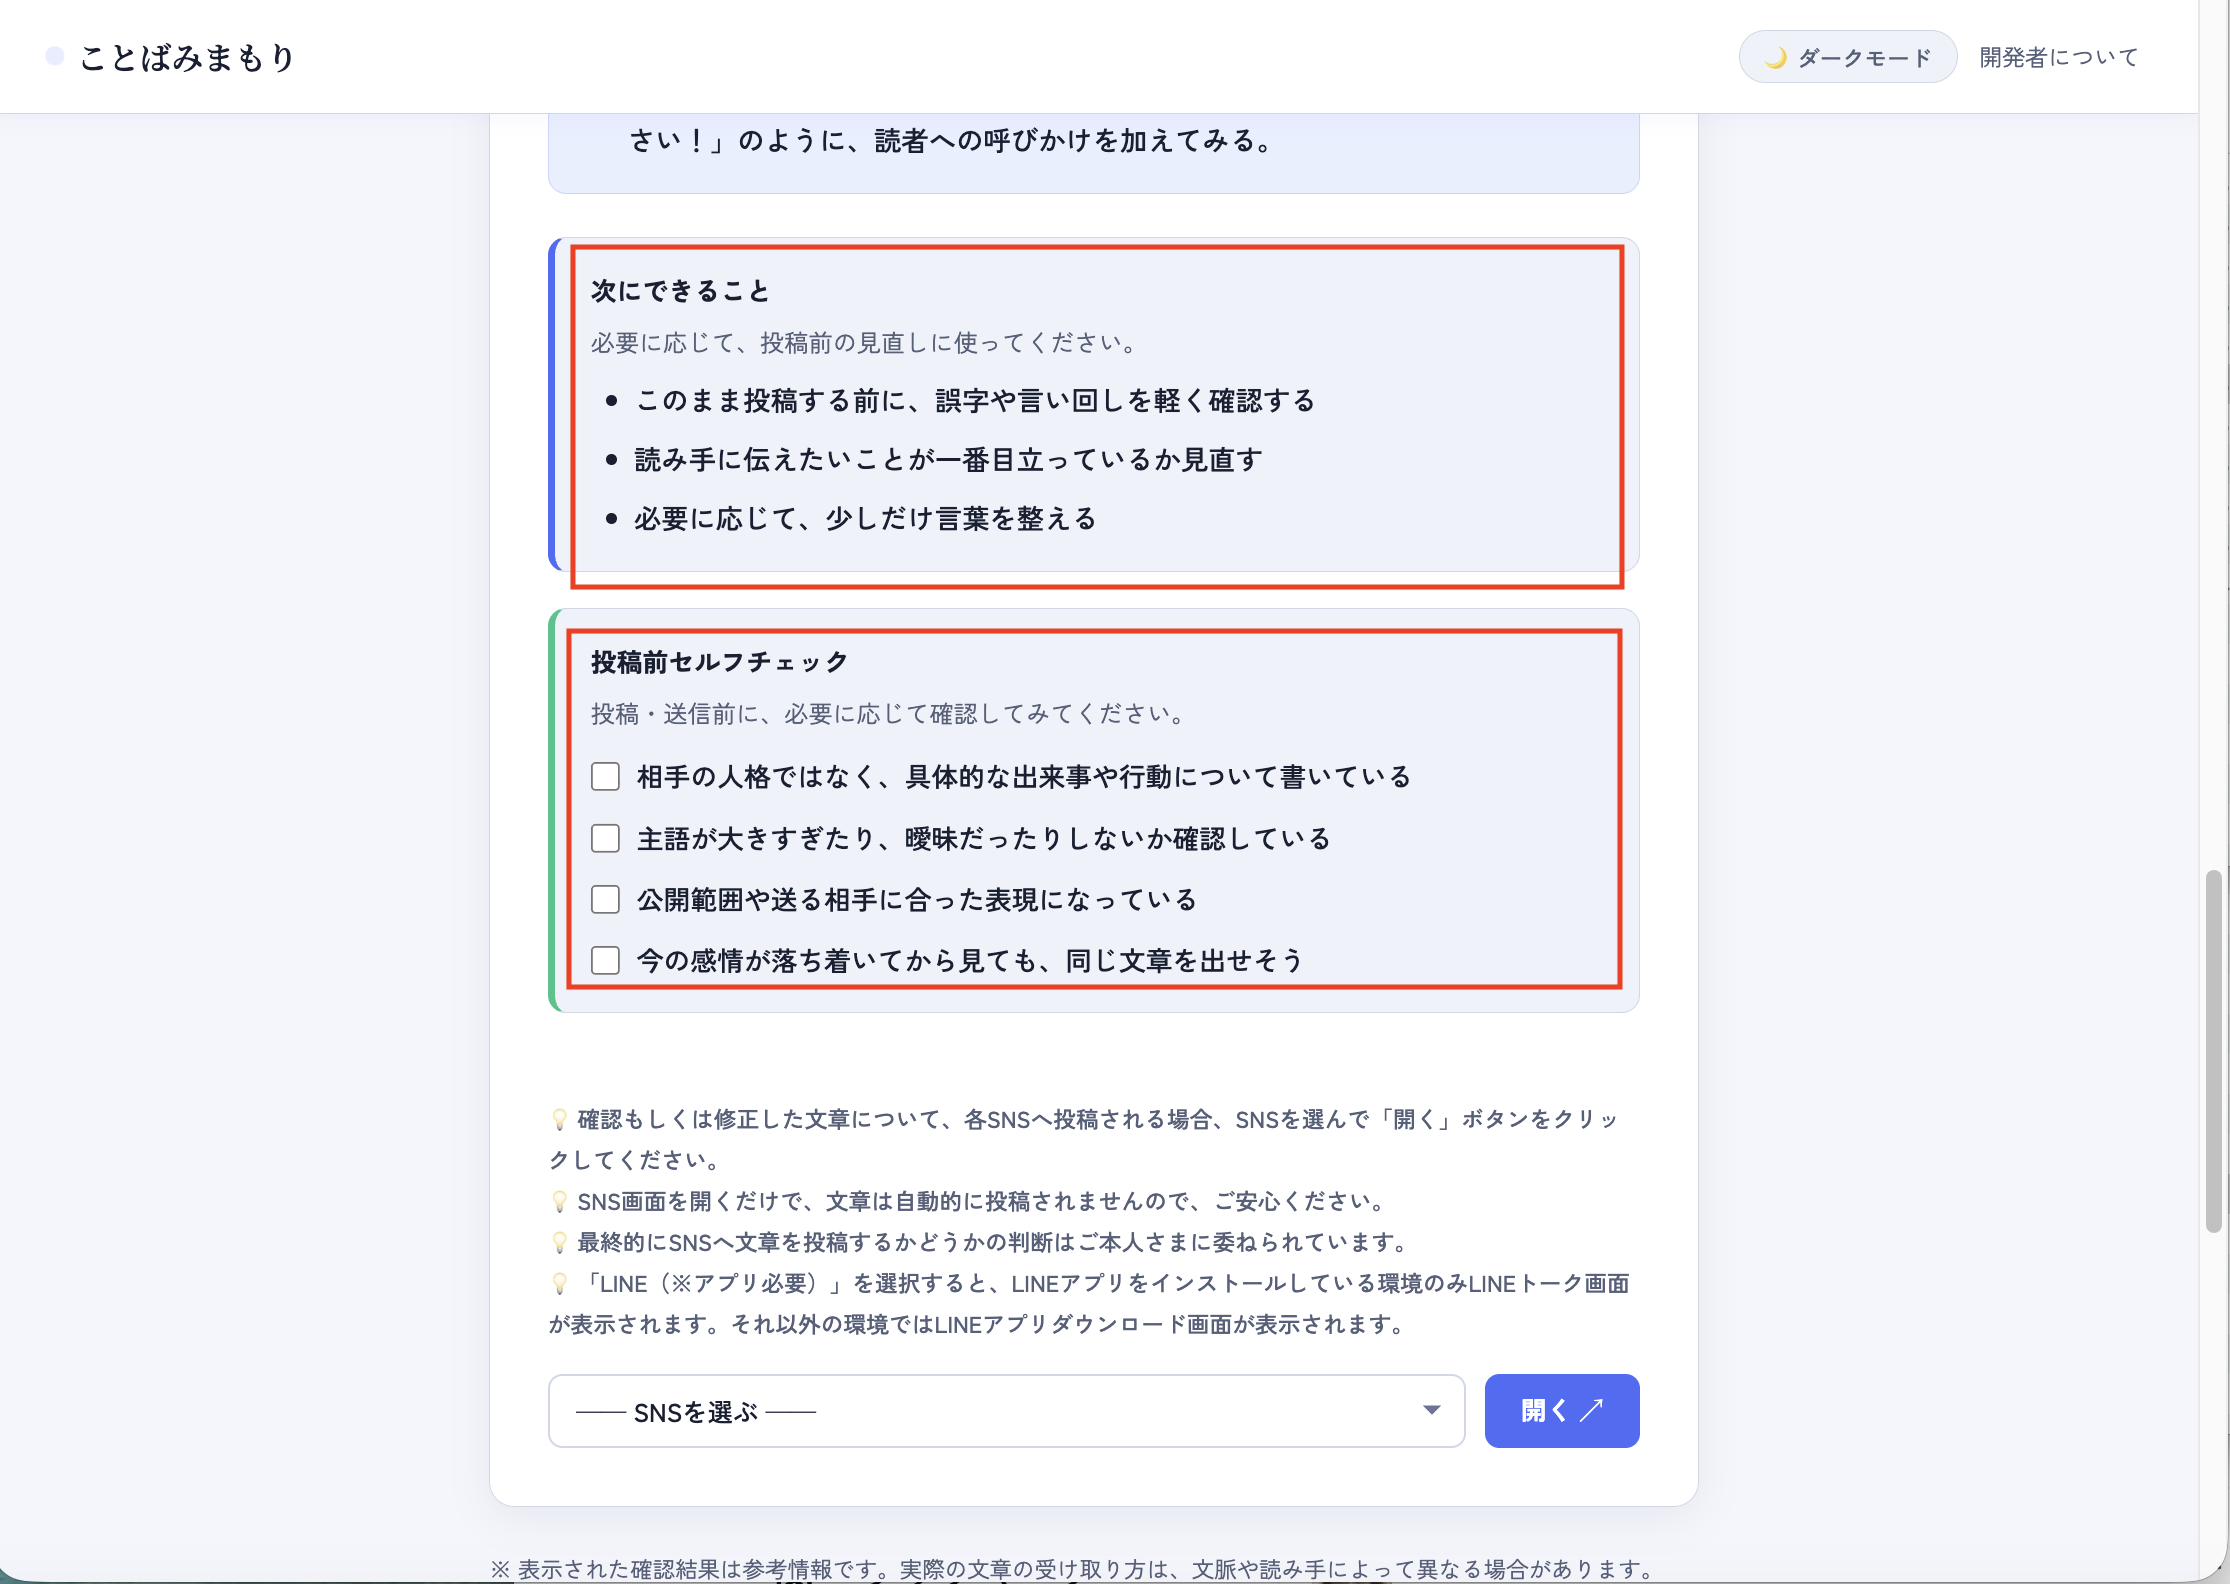Check 主語が大きすぎたり、曖昧だったり checkbox
2230x1584 pixels.
pos(605,838)
